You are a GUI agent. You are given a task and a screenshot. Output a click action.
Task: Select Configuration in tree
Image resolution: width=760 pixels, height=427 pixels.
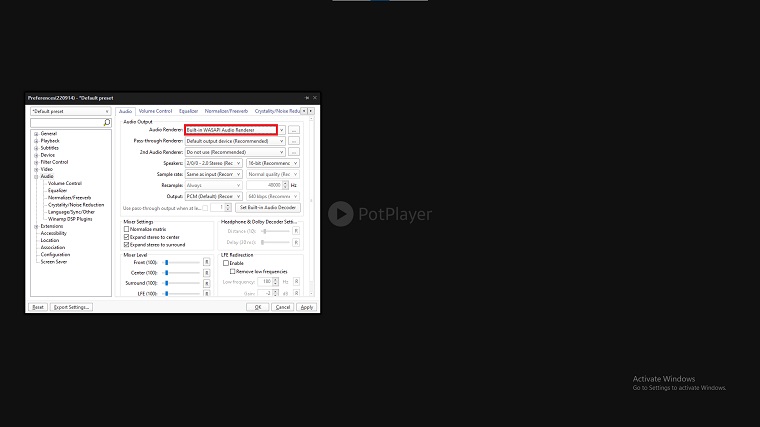pos(55,254)
